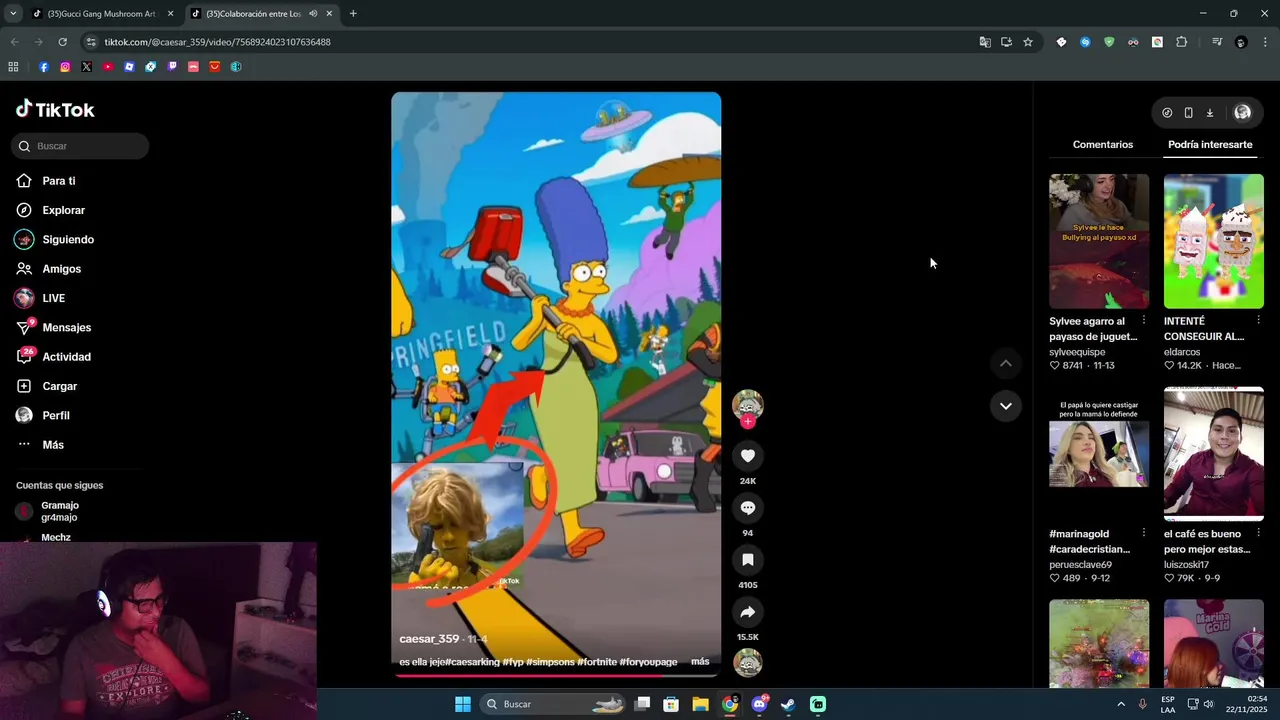
Task: Open the Chrome three-dot menu
Action: 1265,42
